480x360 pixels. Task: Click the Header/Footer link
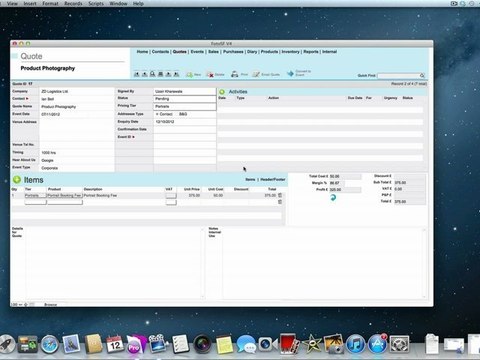(x=273, y=179)
